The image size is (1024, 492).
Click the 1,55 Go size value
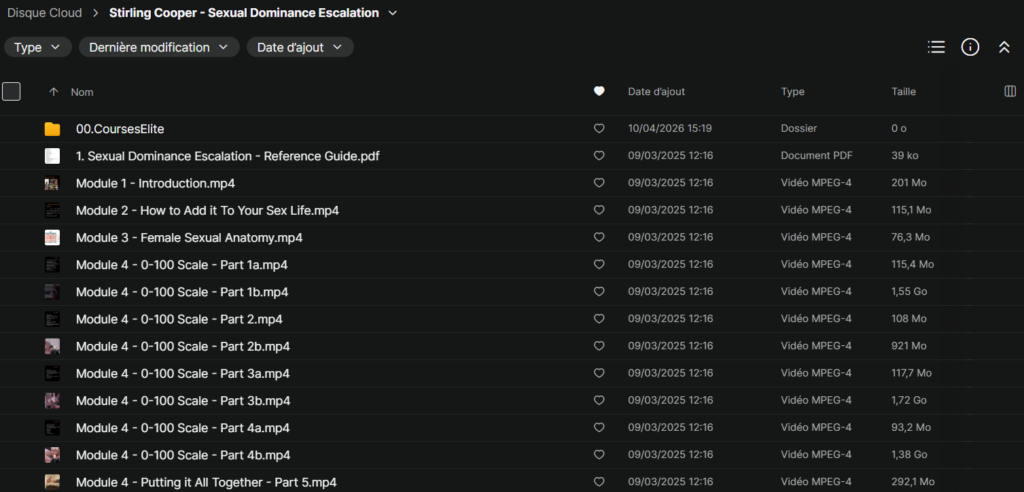908,292
